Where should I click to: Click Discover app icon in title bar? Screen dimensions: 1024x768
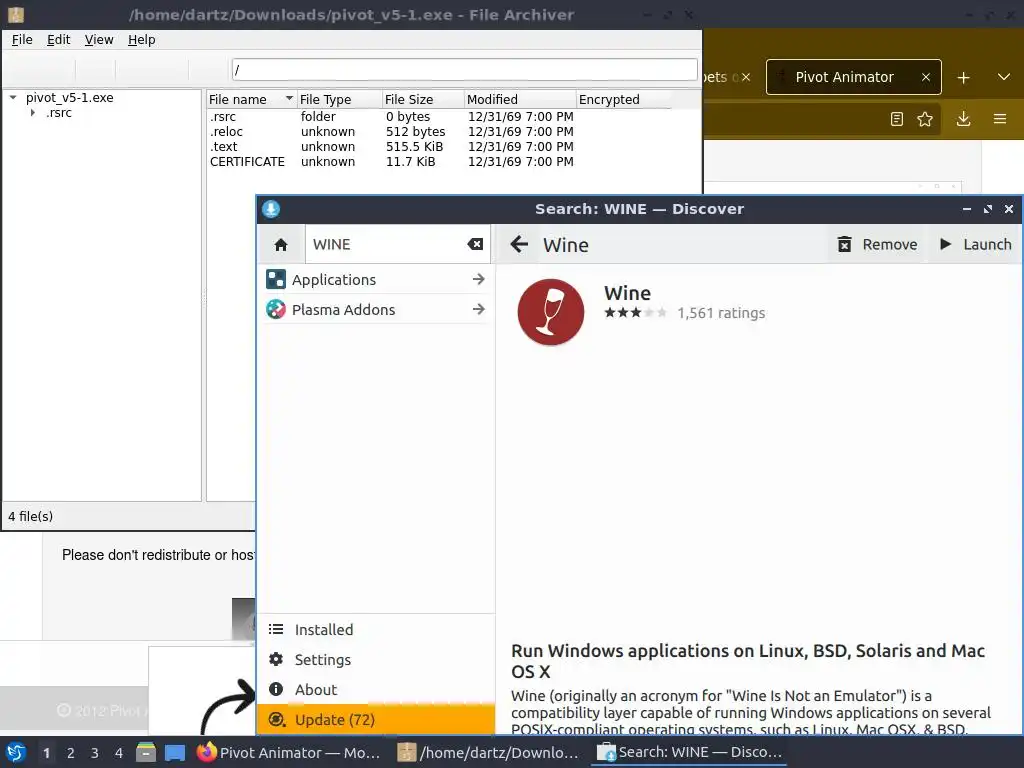click(x=271, y=209)
